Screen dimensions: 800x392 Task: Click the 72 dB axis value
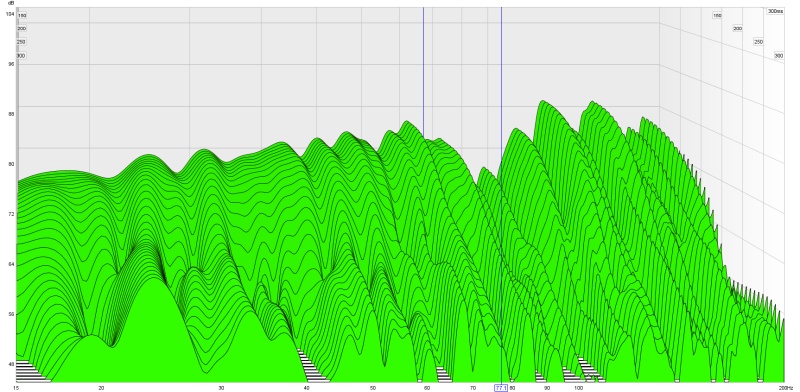pos(11,214)
